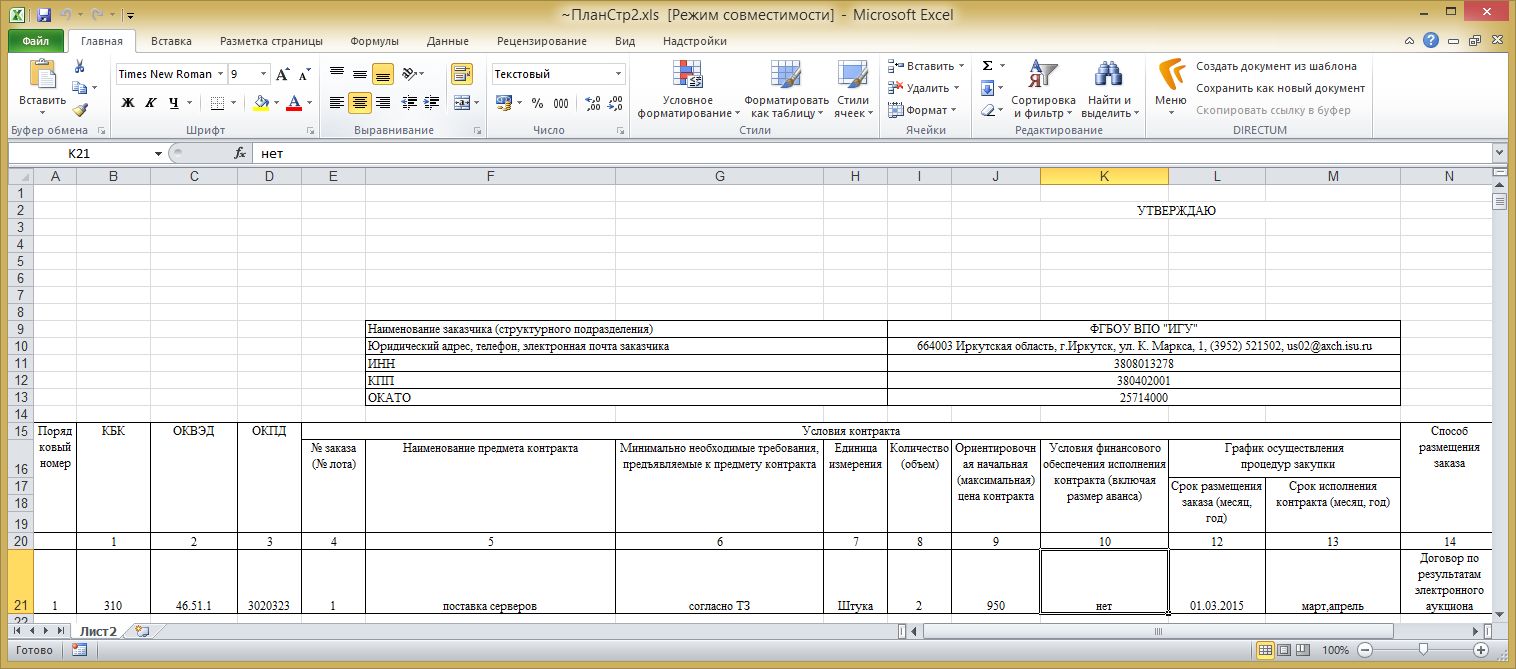The height and width of the screenshot is (669, 1516).
Task: Select the Format Painter brush icon
Action: coord(80,110)
